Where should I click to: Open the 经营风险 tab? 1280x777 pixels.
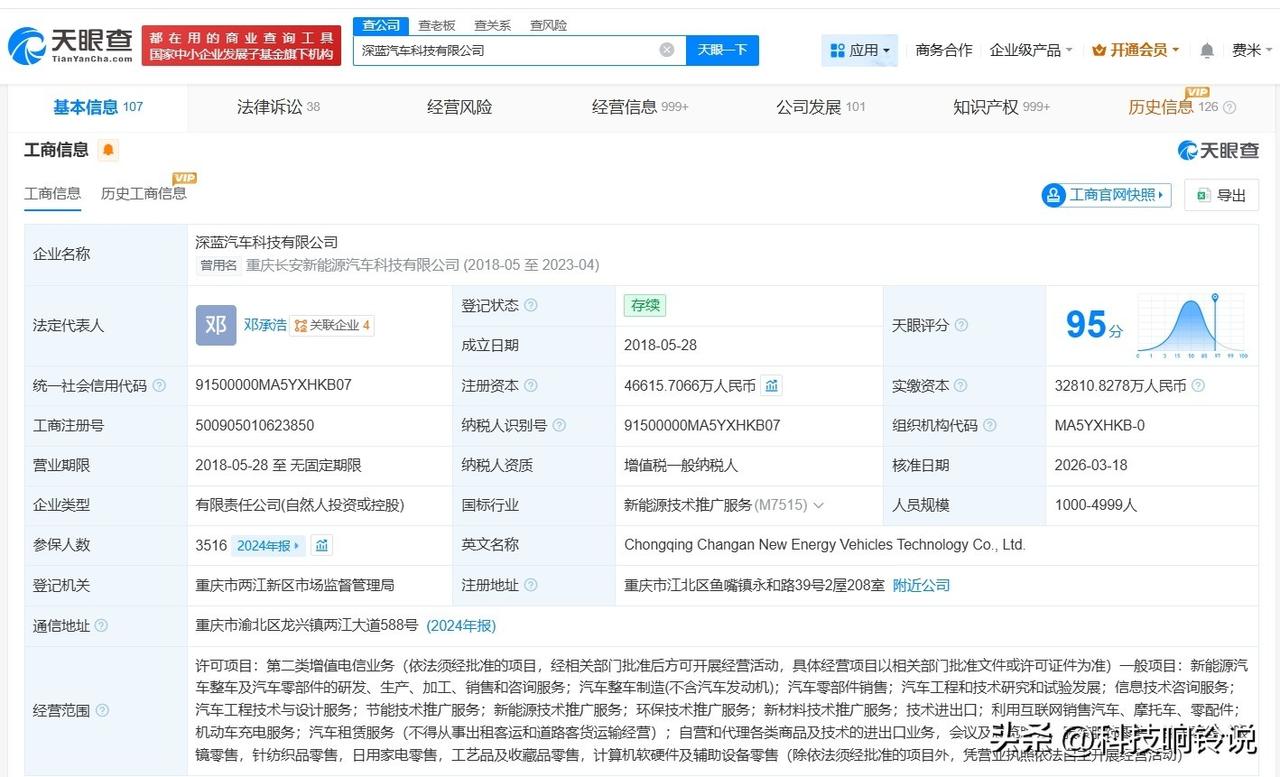coord(460,107)
